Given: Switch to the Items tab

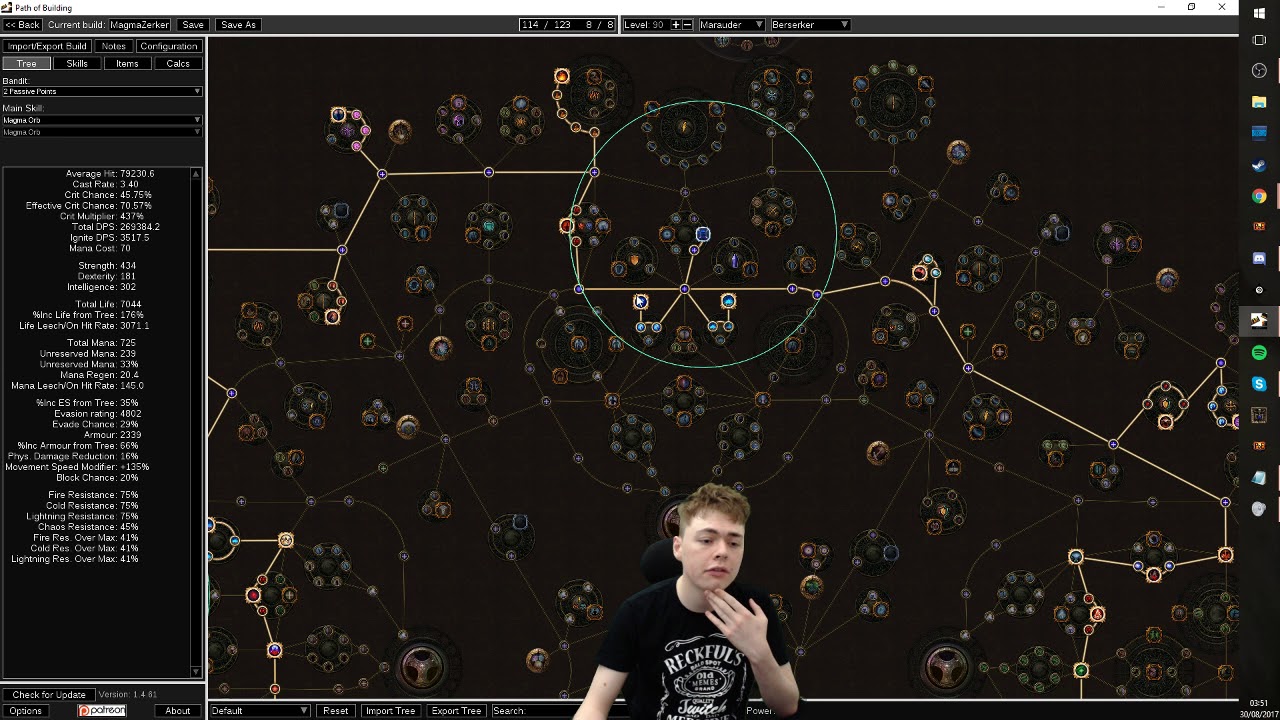Looking at the screenshot, I should click(127, 64).
